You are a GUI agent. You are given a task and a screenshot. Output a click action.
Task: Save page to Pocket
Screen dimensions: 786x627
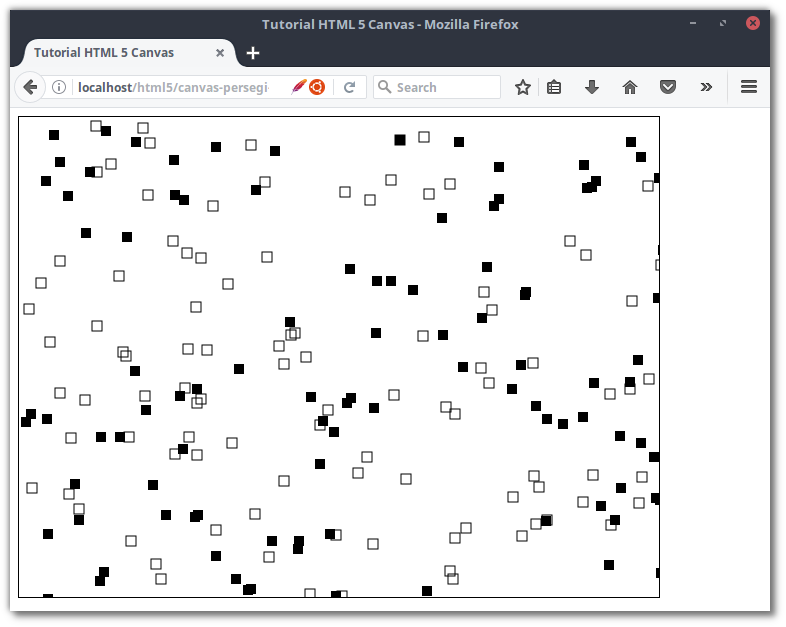[x=668, y=88]
